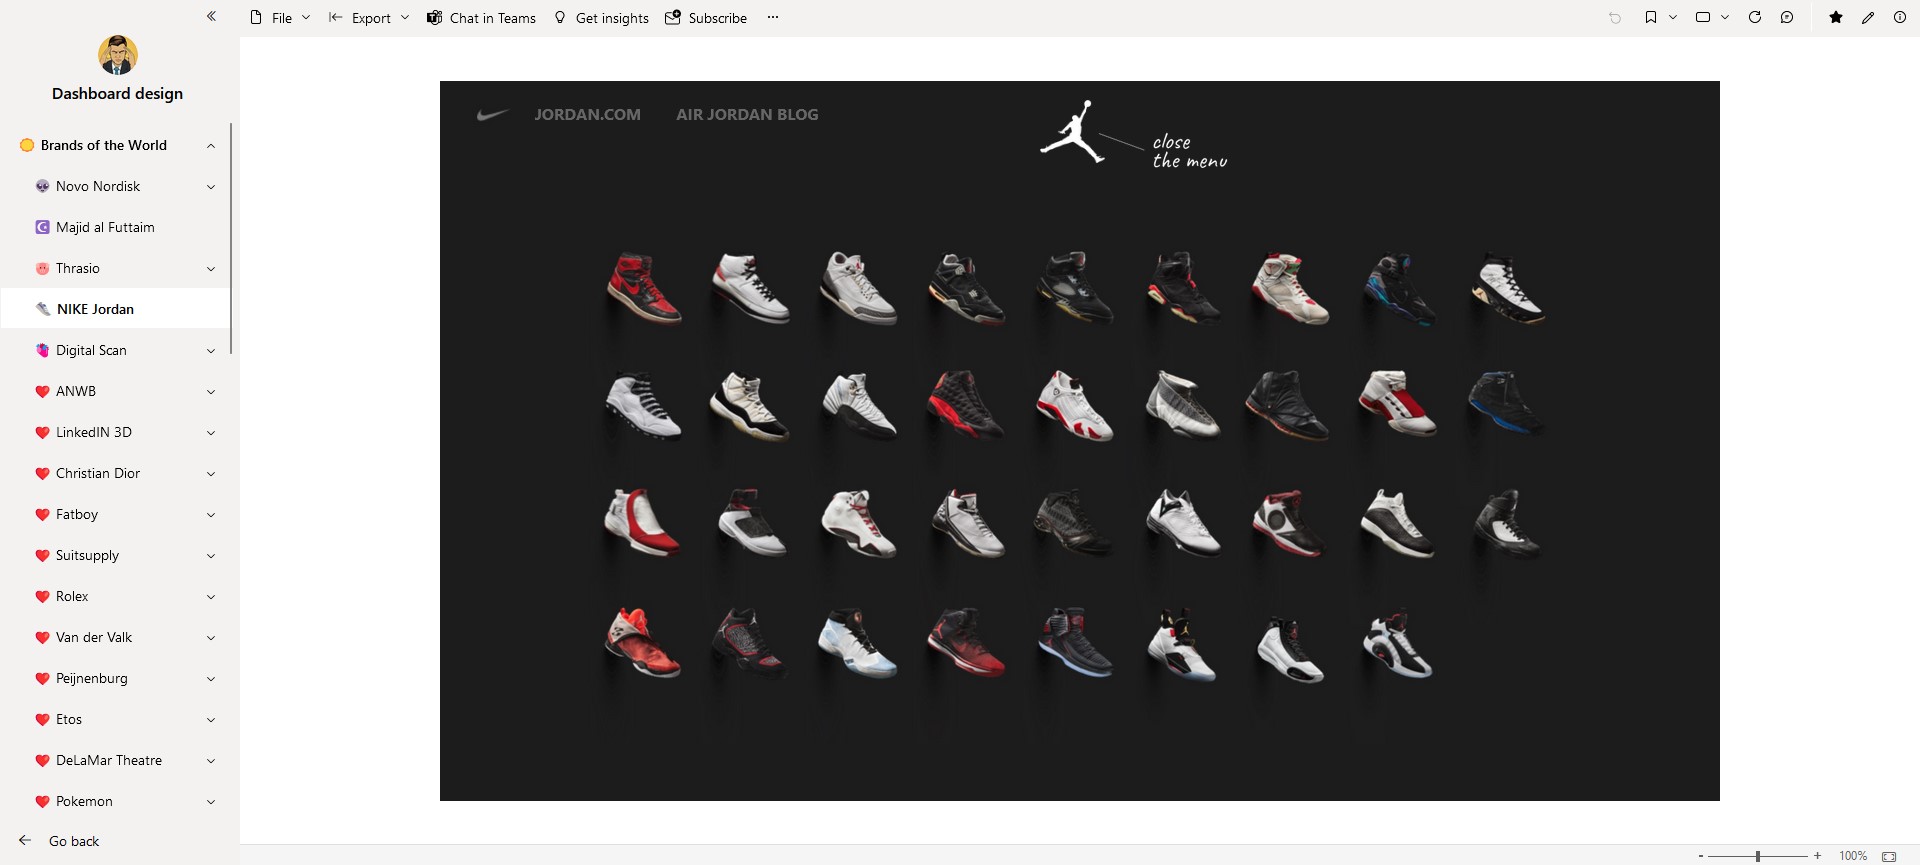Click Chat in Teams button
The height and width of the screenshot is (865, 1920).
click(x=481, y=18)
